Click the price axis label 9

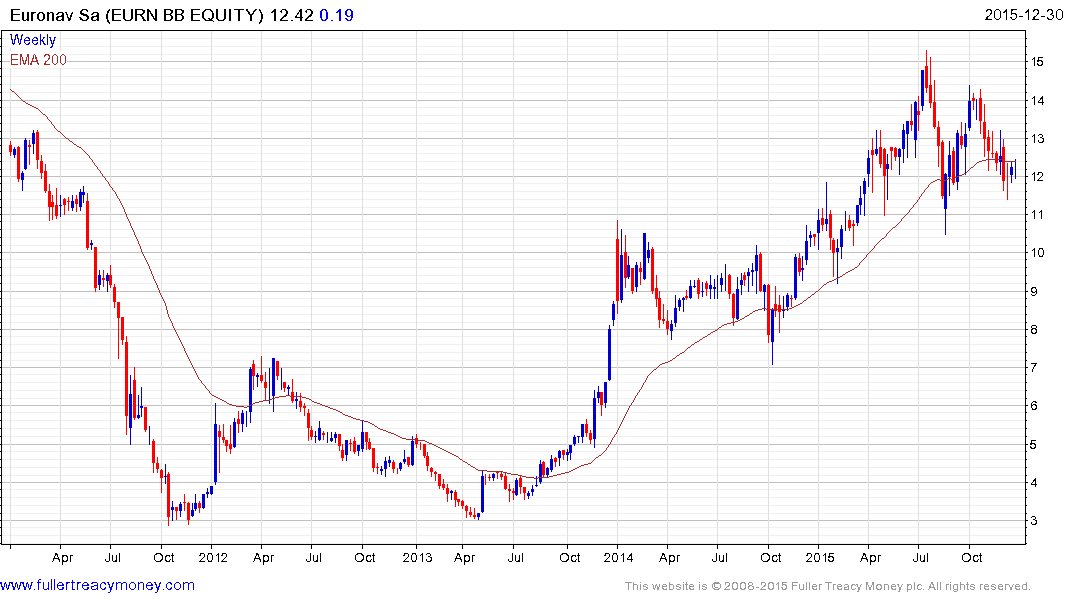point(1034,291)
